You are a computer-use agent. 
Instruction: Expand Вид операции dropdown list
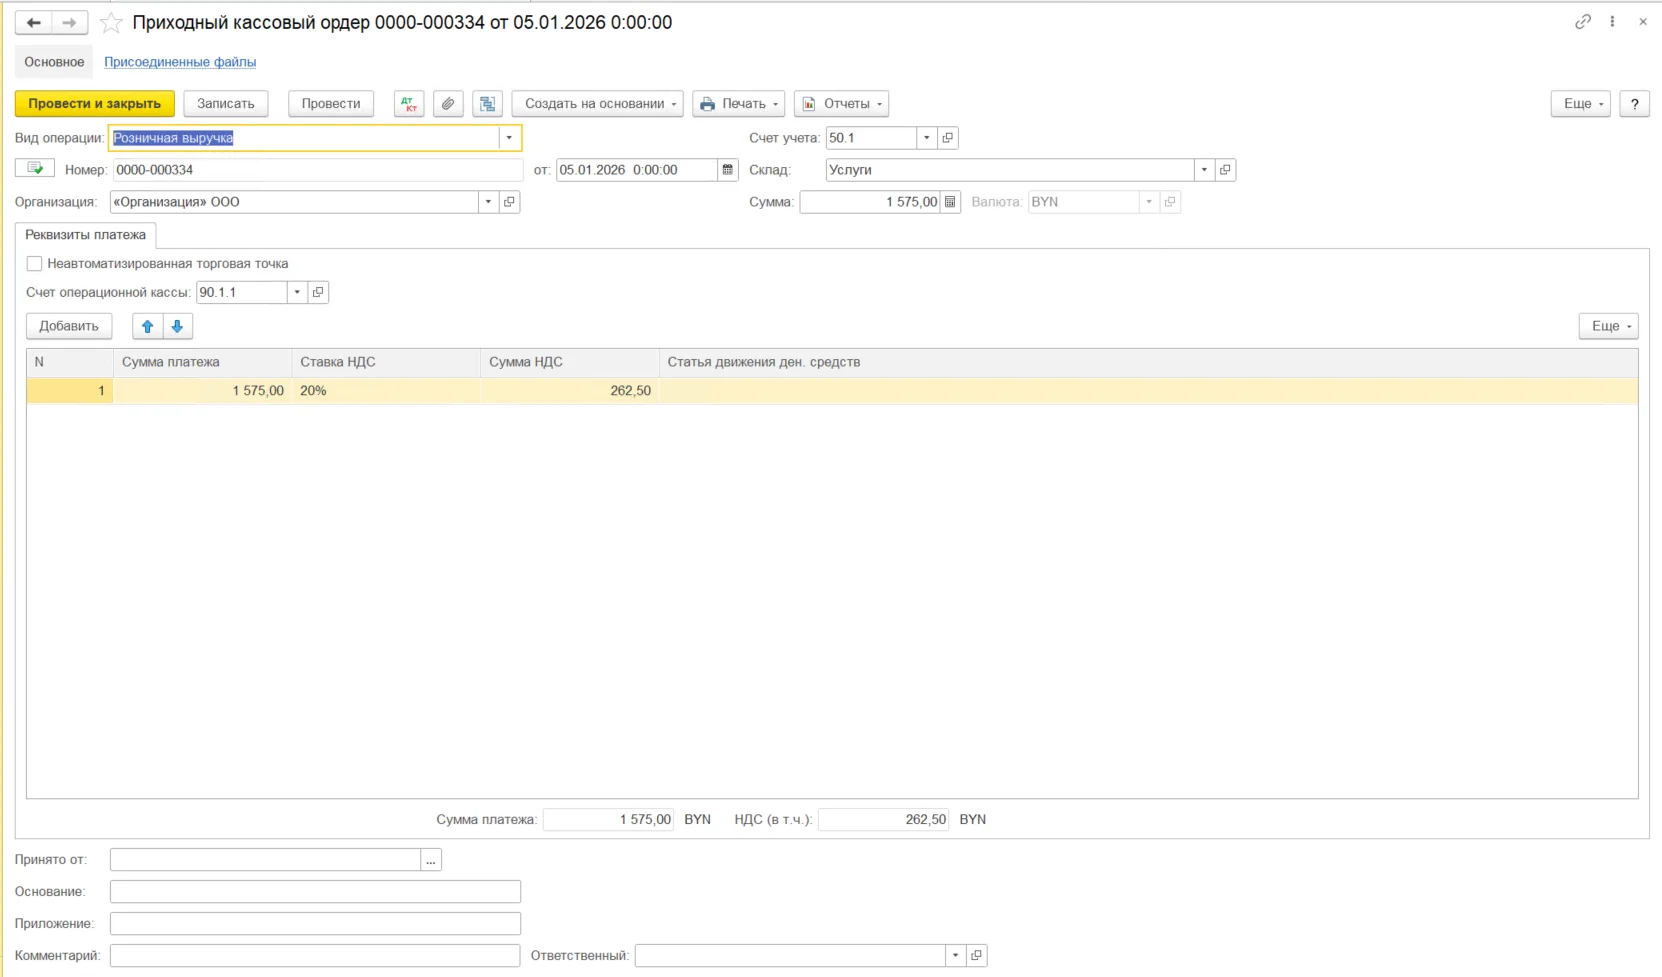click(x=509, y=138)
